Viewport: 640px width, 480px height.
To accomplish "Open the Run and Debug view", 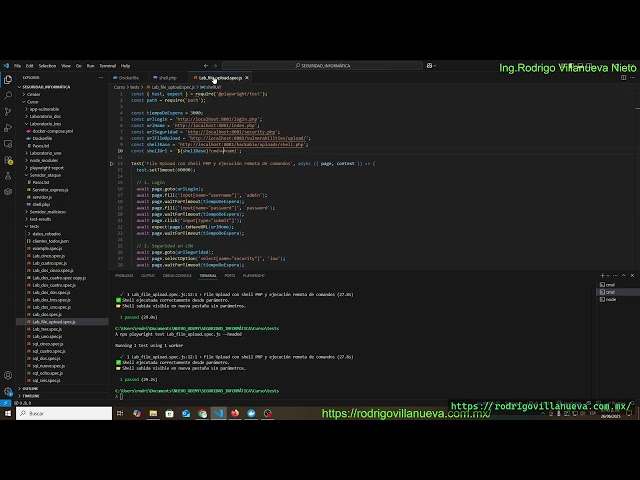I will pos(8,128).
